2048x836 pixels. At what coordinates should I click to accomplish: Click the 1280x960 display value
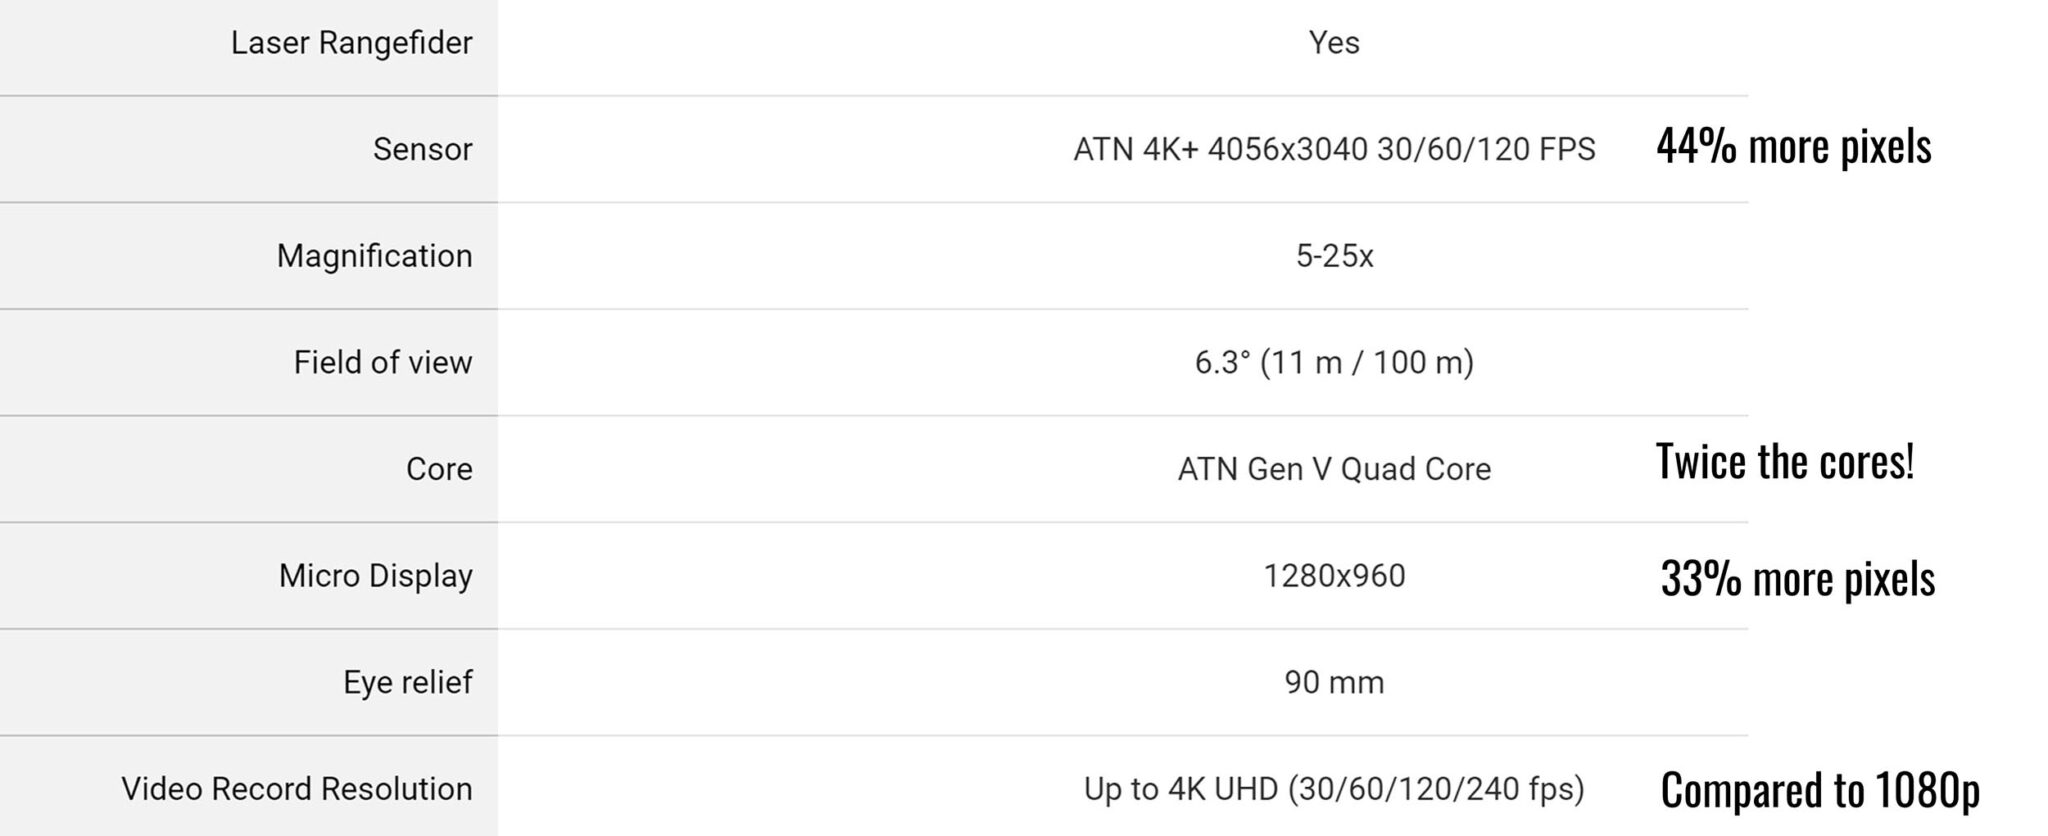1334,576
